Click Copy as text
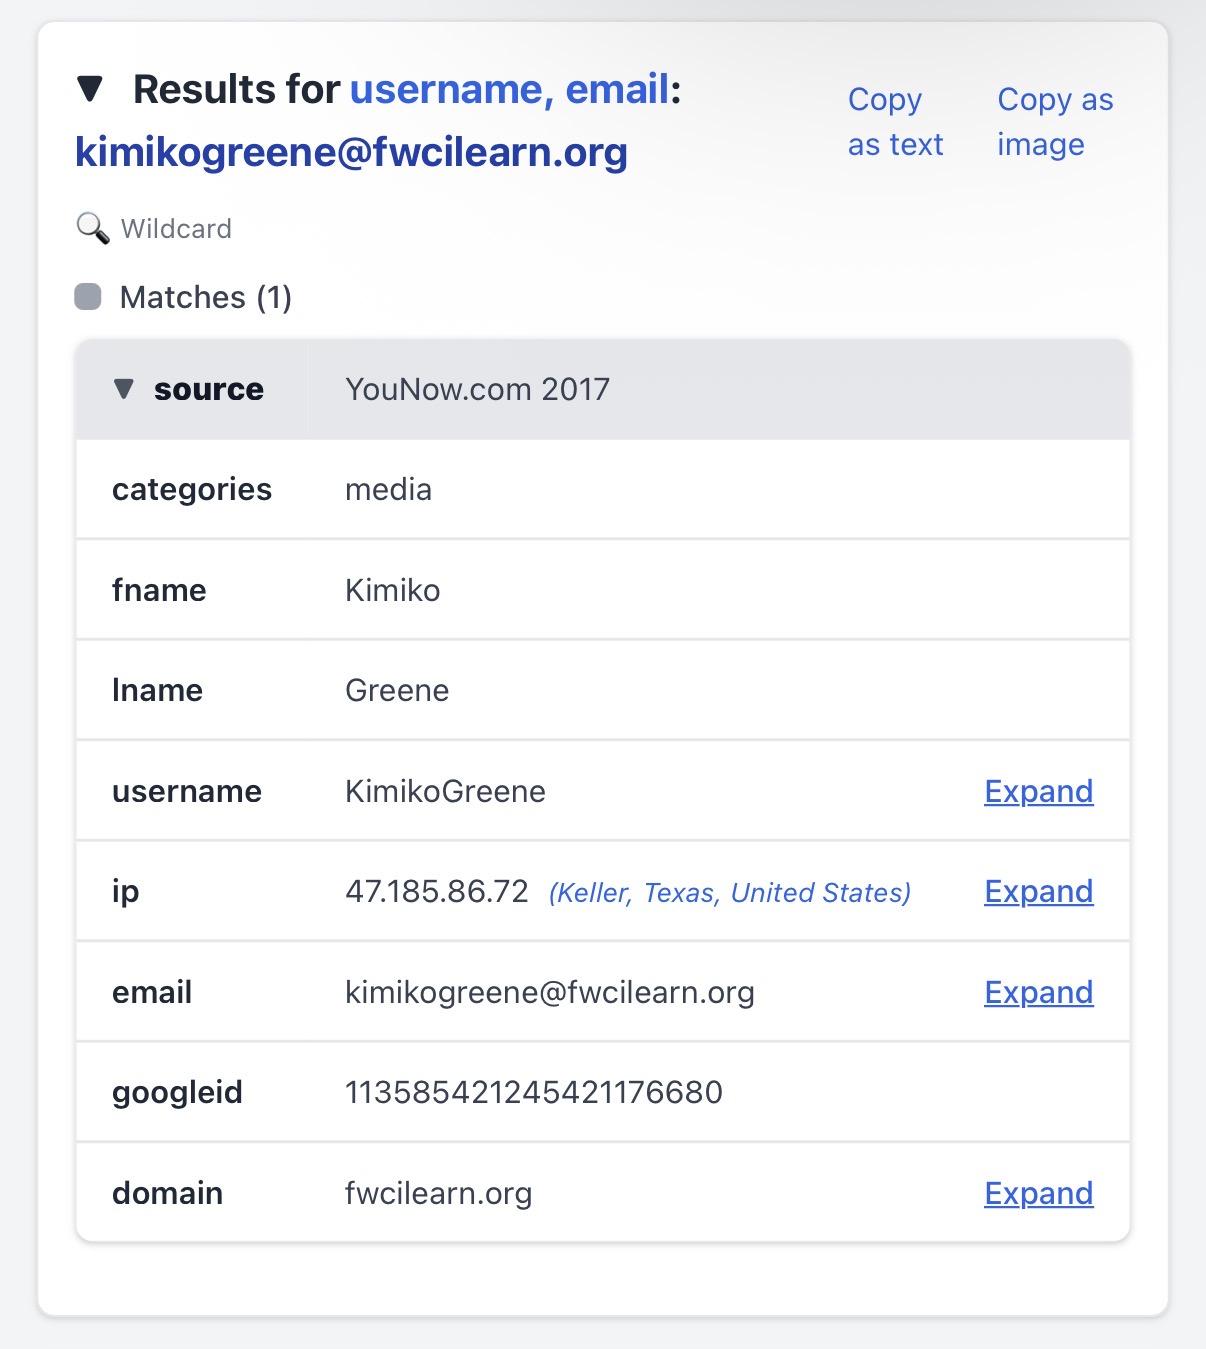Screen dimensions: 1206x1349 pyautogui.click(x=895, y=122)
